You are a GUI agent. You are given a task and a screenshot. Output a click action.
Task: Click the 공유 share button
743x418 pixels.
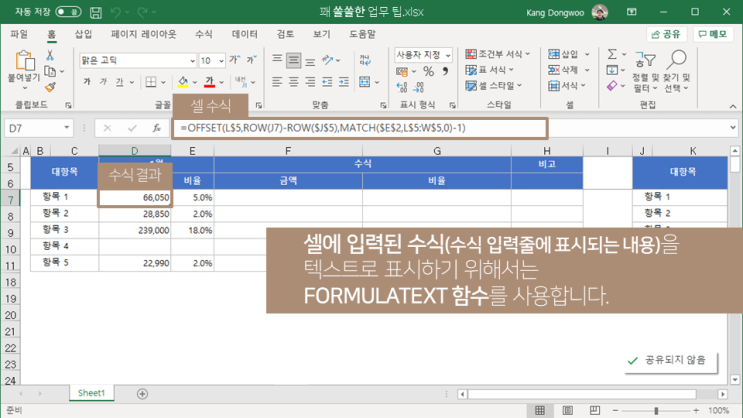(x=666, y=34)
